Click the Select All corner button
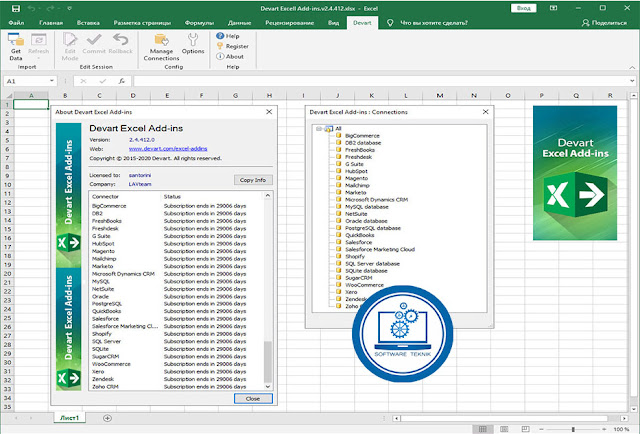This screenshot has width=640, height=434. coord(7,96)
